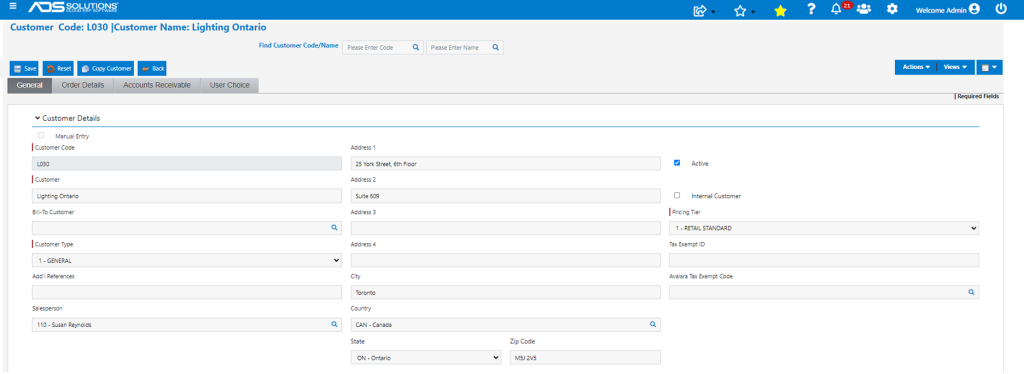Click search icon in customer code finder
Viewport: 1024px width, 374px height.
pos(415,48)
